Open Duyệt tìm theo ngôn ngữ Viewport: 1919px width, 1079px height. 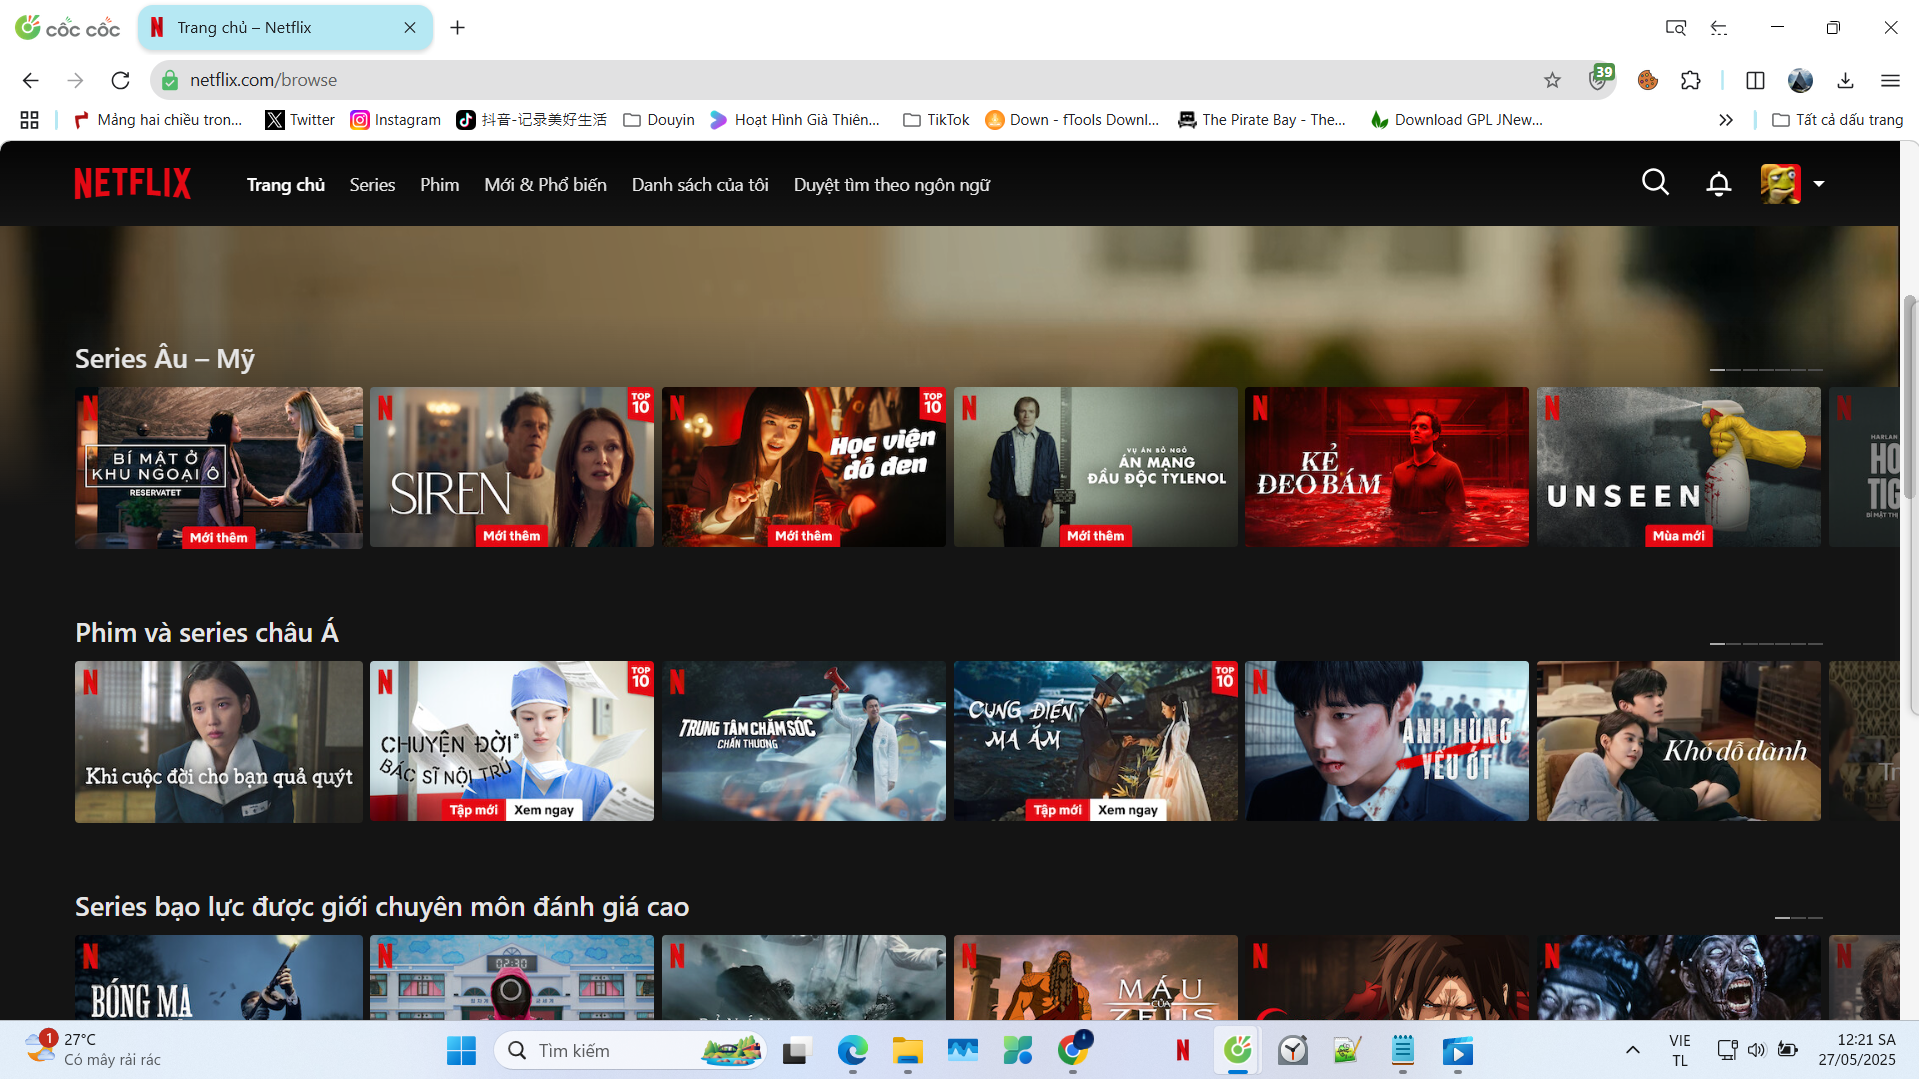pyautogui.click(x=892, y=185)
